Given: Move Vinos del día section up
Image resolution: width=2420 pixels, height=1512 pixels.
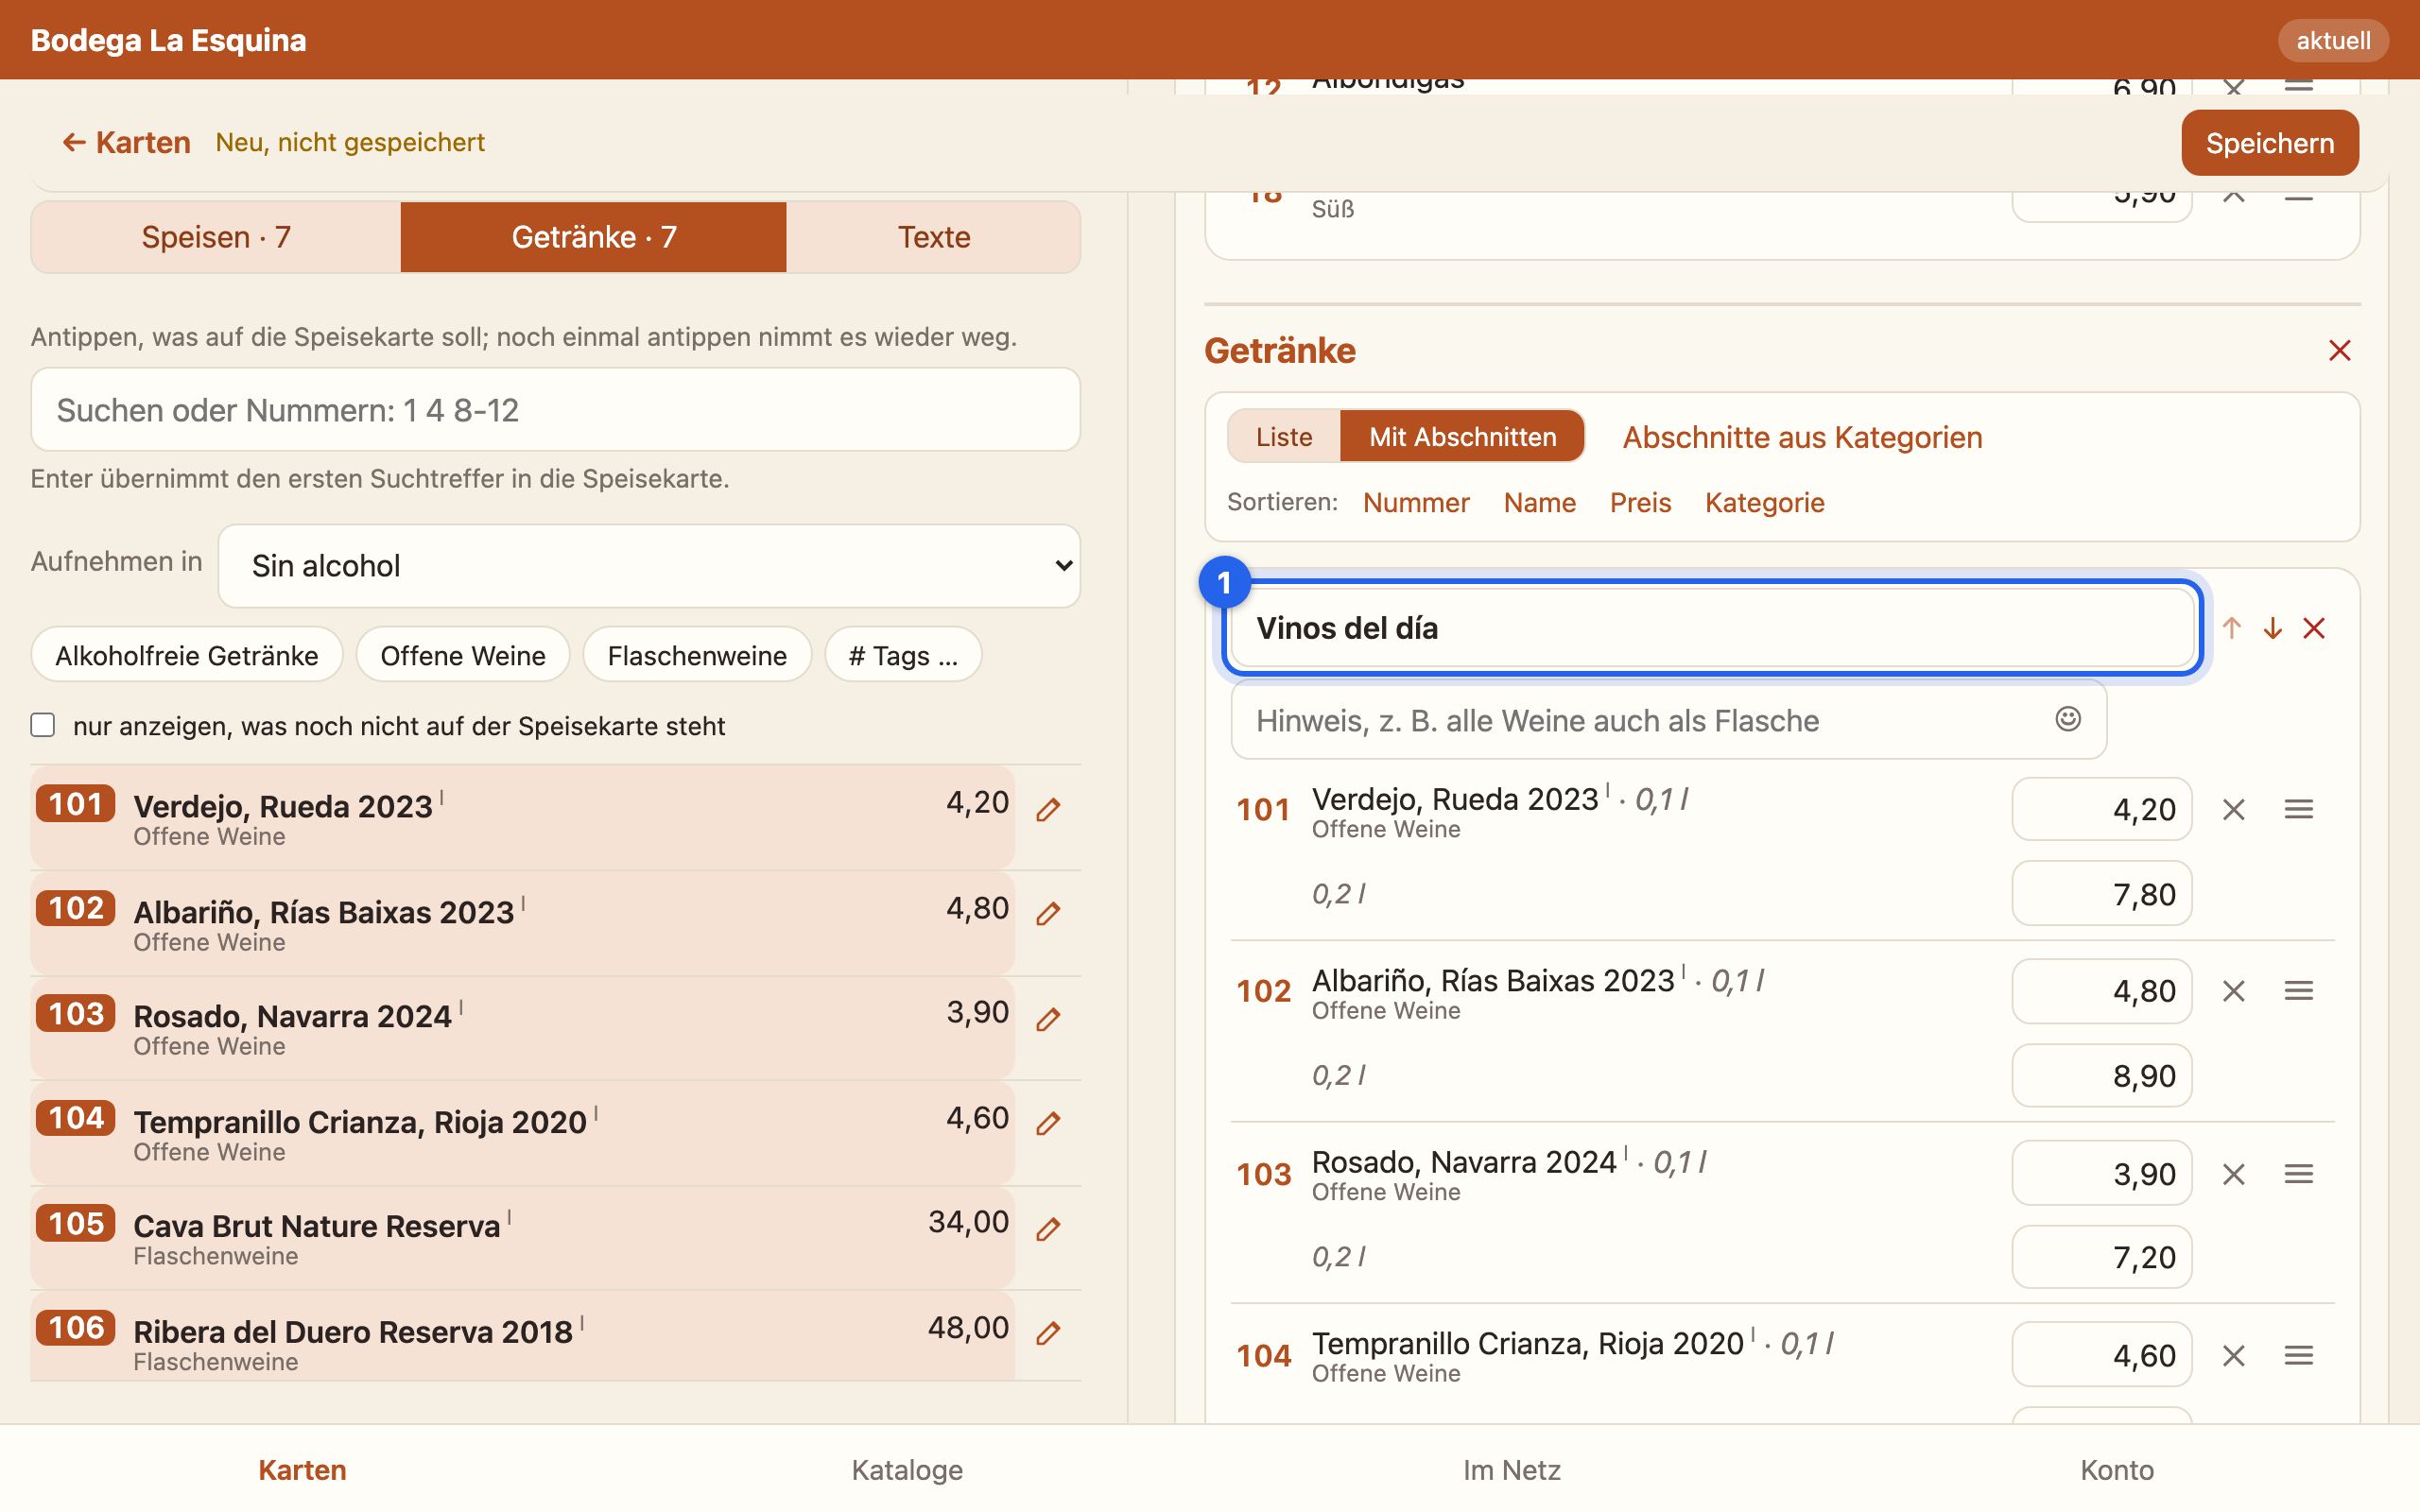Looking at the screenshot, I should (2231, 628).
